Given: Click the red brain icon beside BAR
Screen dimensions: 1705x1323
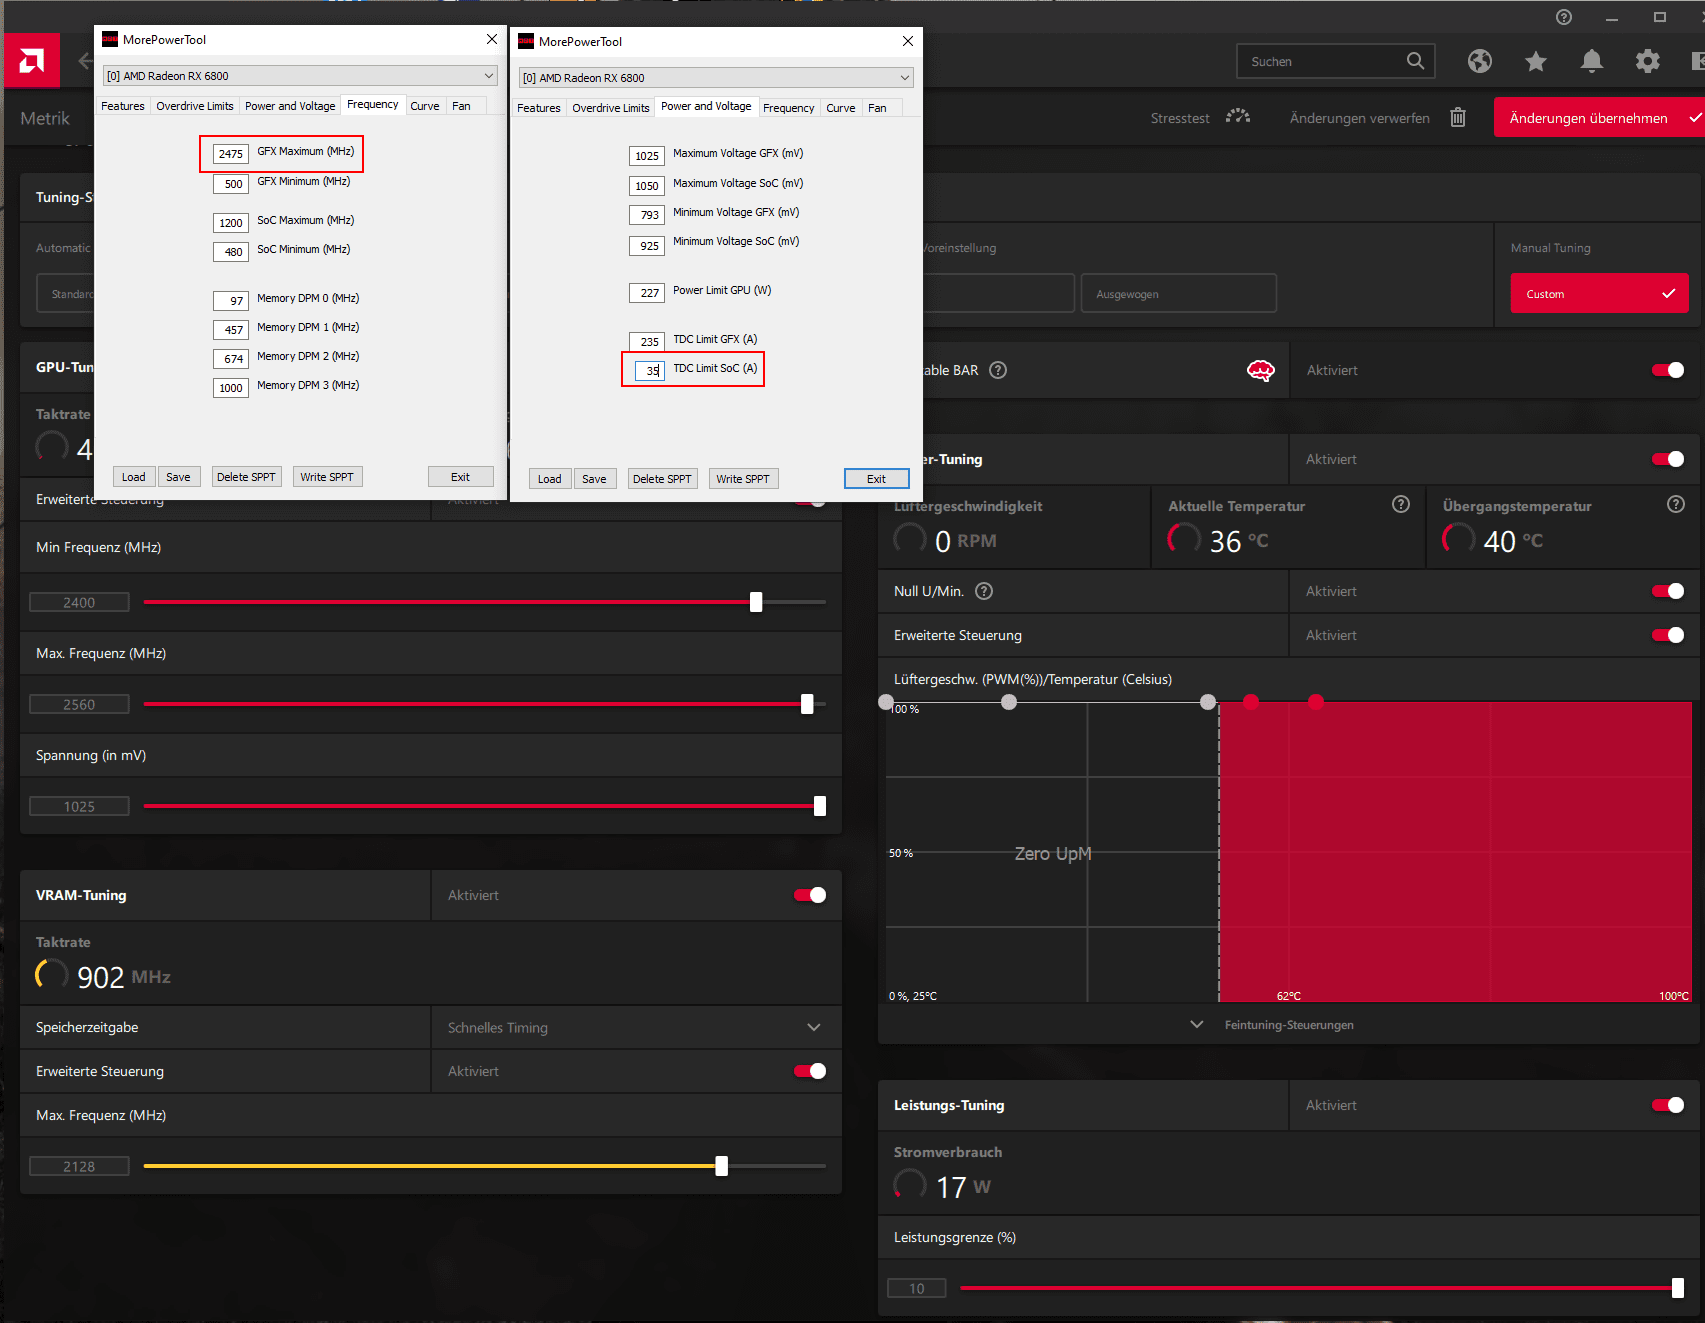Looking at the screenshot, I should point(1261,371).
